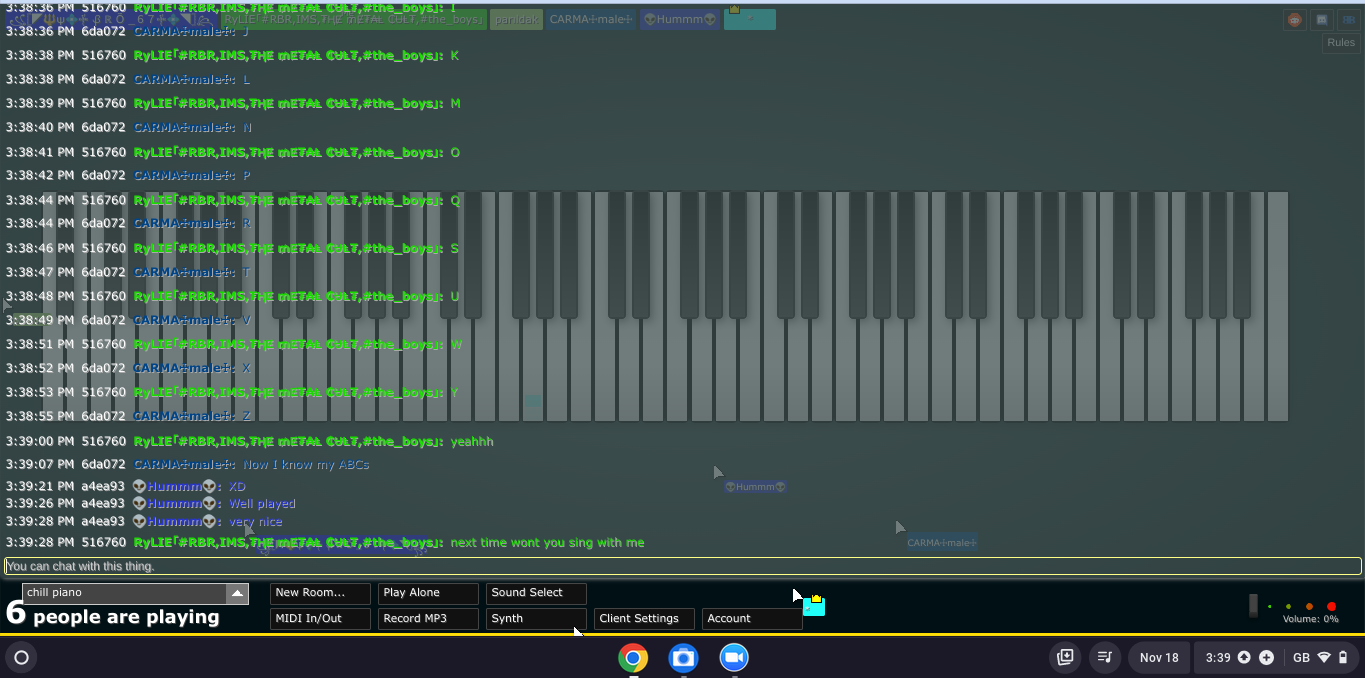Open Client Settings

[x=644, y=619]
